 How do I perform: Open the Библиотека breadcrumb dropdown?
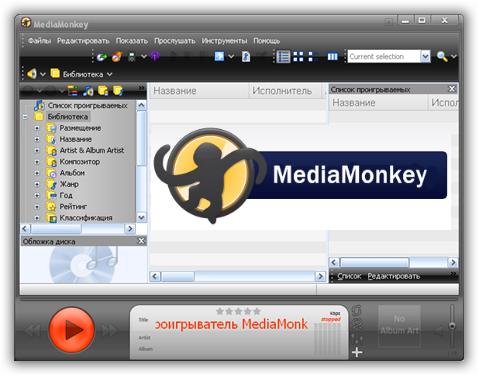[110, 74]
